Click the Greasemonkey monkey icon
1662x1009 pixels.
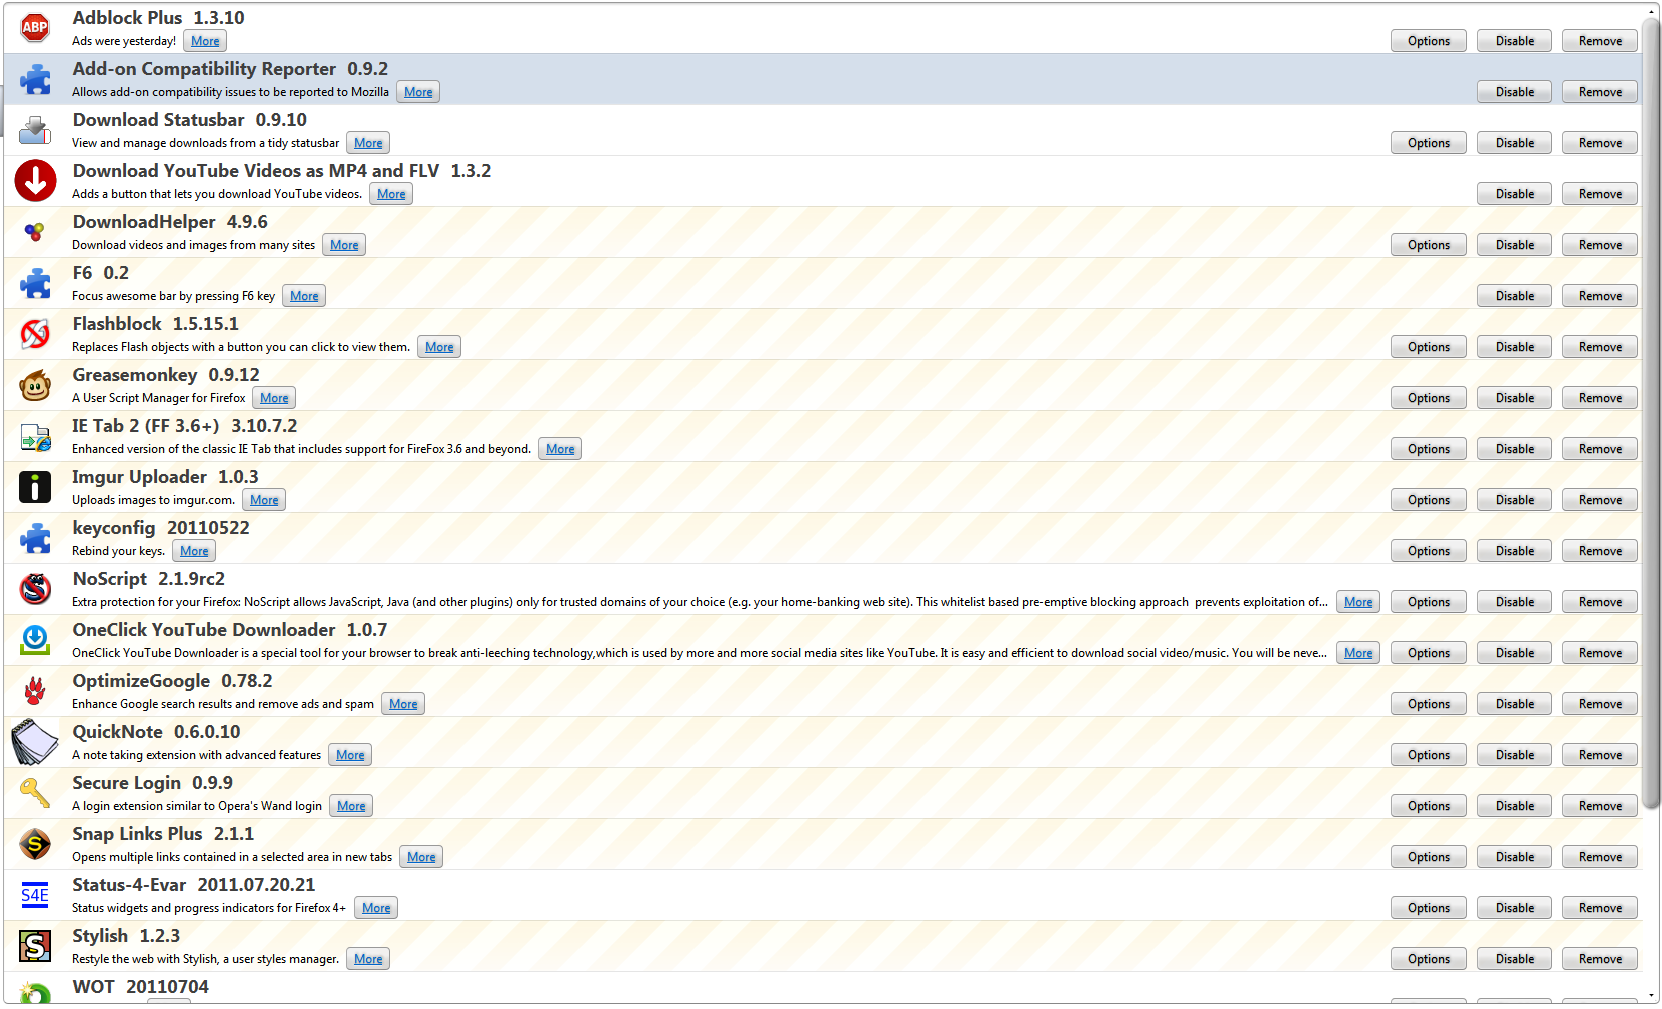click(35, 385)
